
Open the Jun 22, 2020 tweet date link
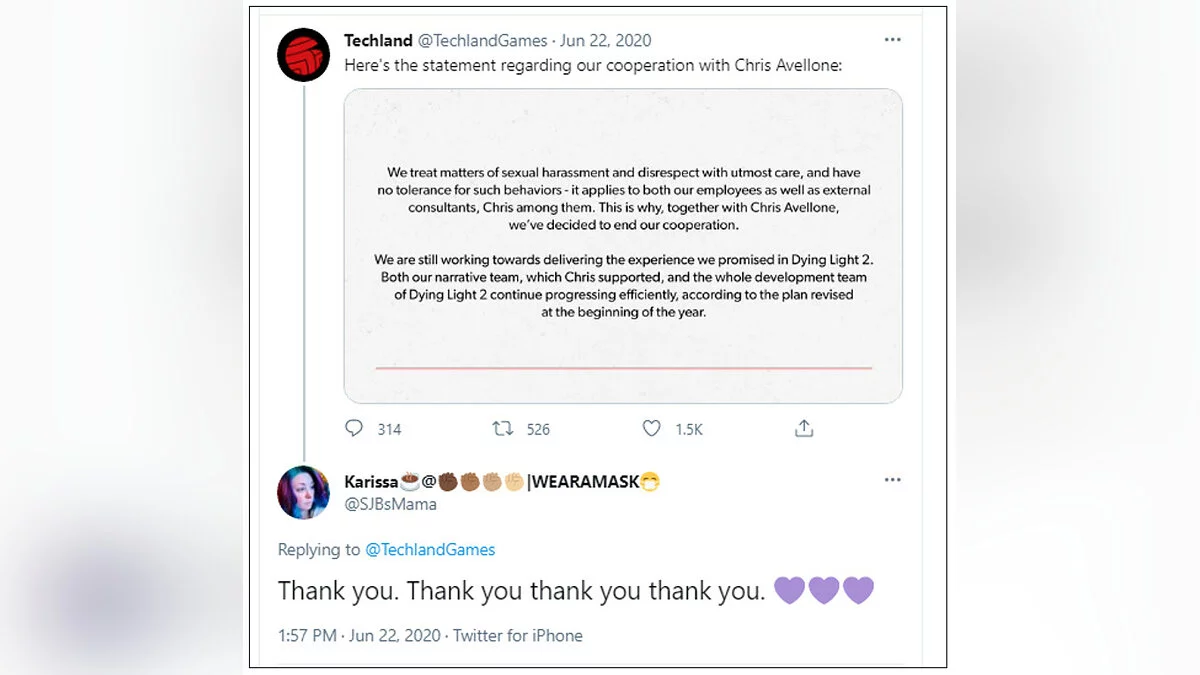[x=605, y=41]
